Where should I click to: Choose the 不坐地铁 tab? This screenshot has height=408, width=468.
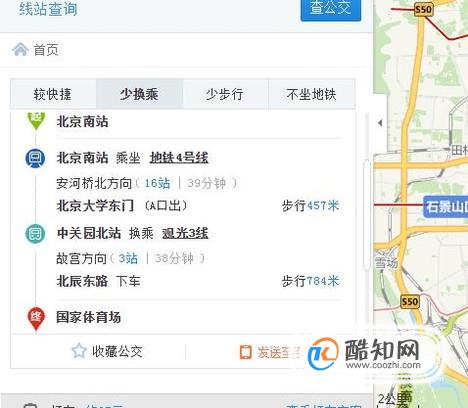[x=311, y=94]
